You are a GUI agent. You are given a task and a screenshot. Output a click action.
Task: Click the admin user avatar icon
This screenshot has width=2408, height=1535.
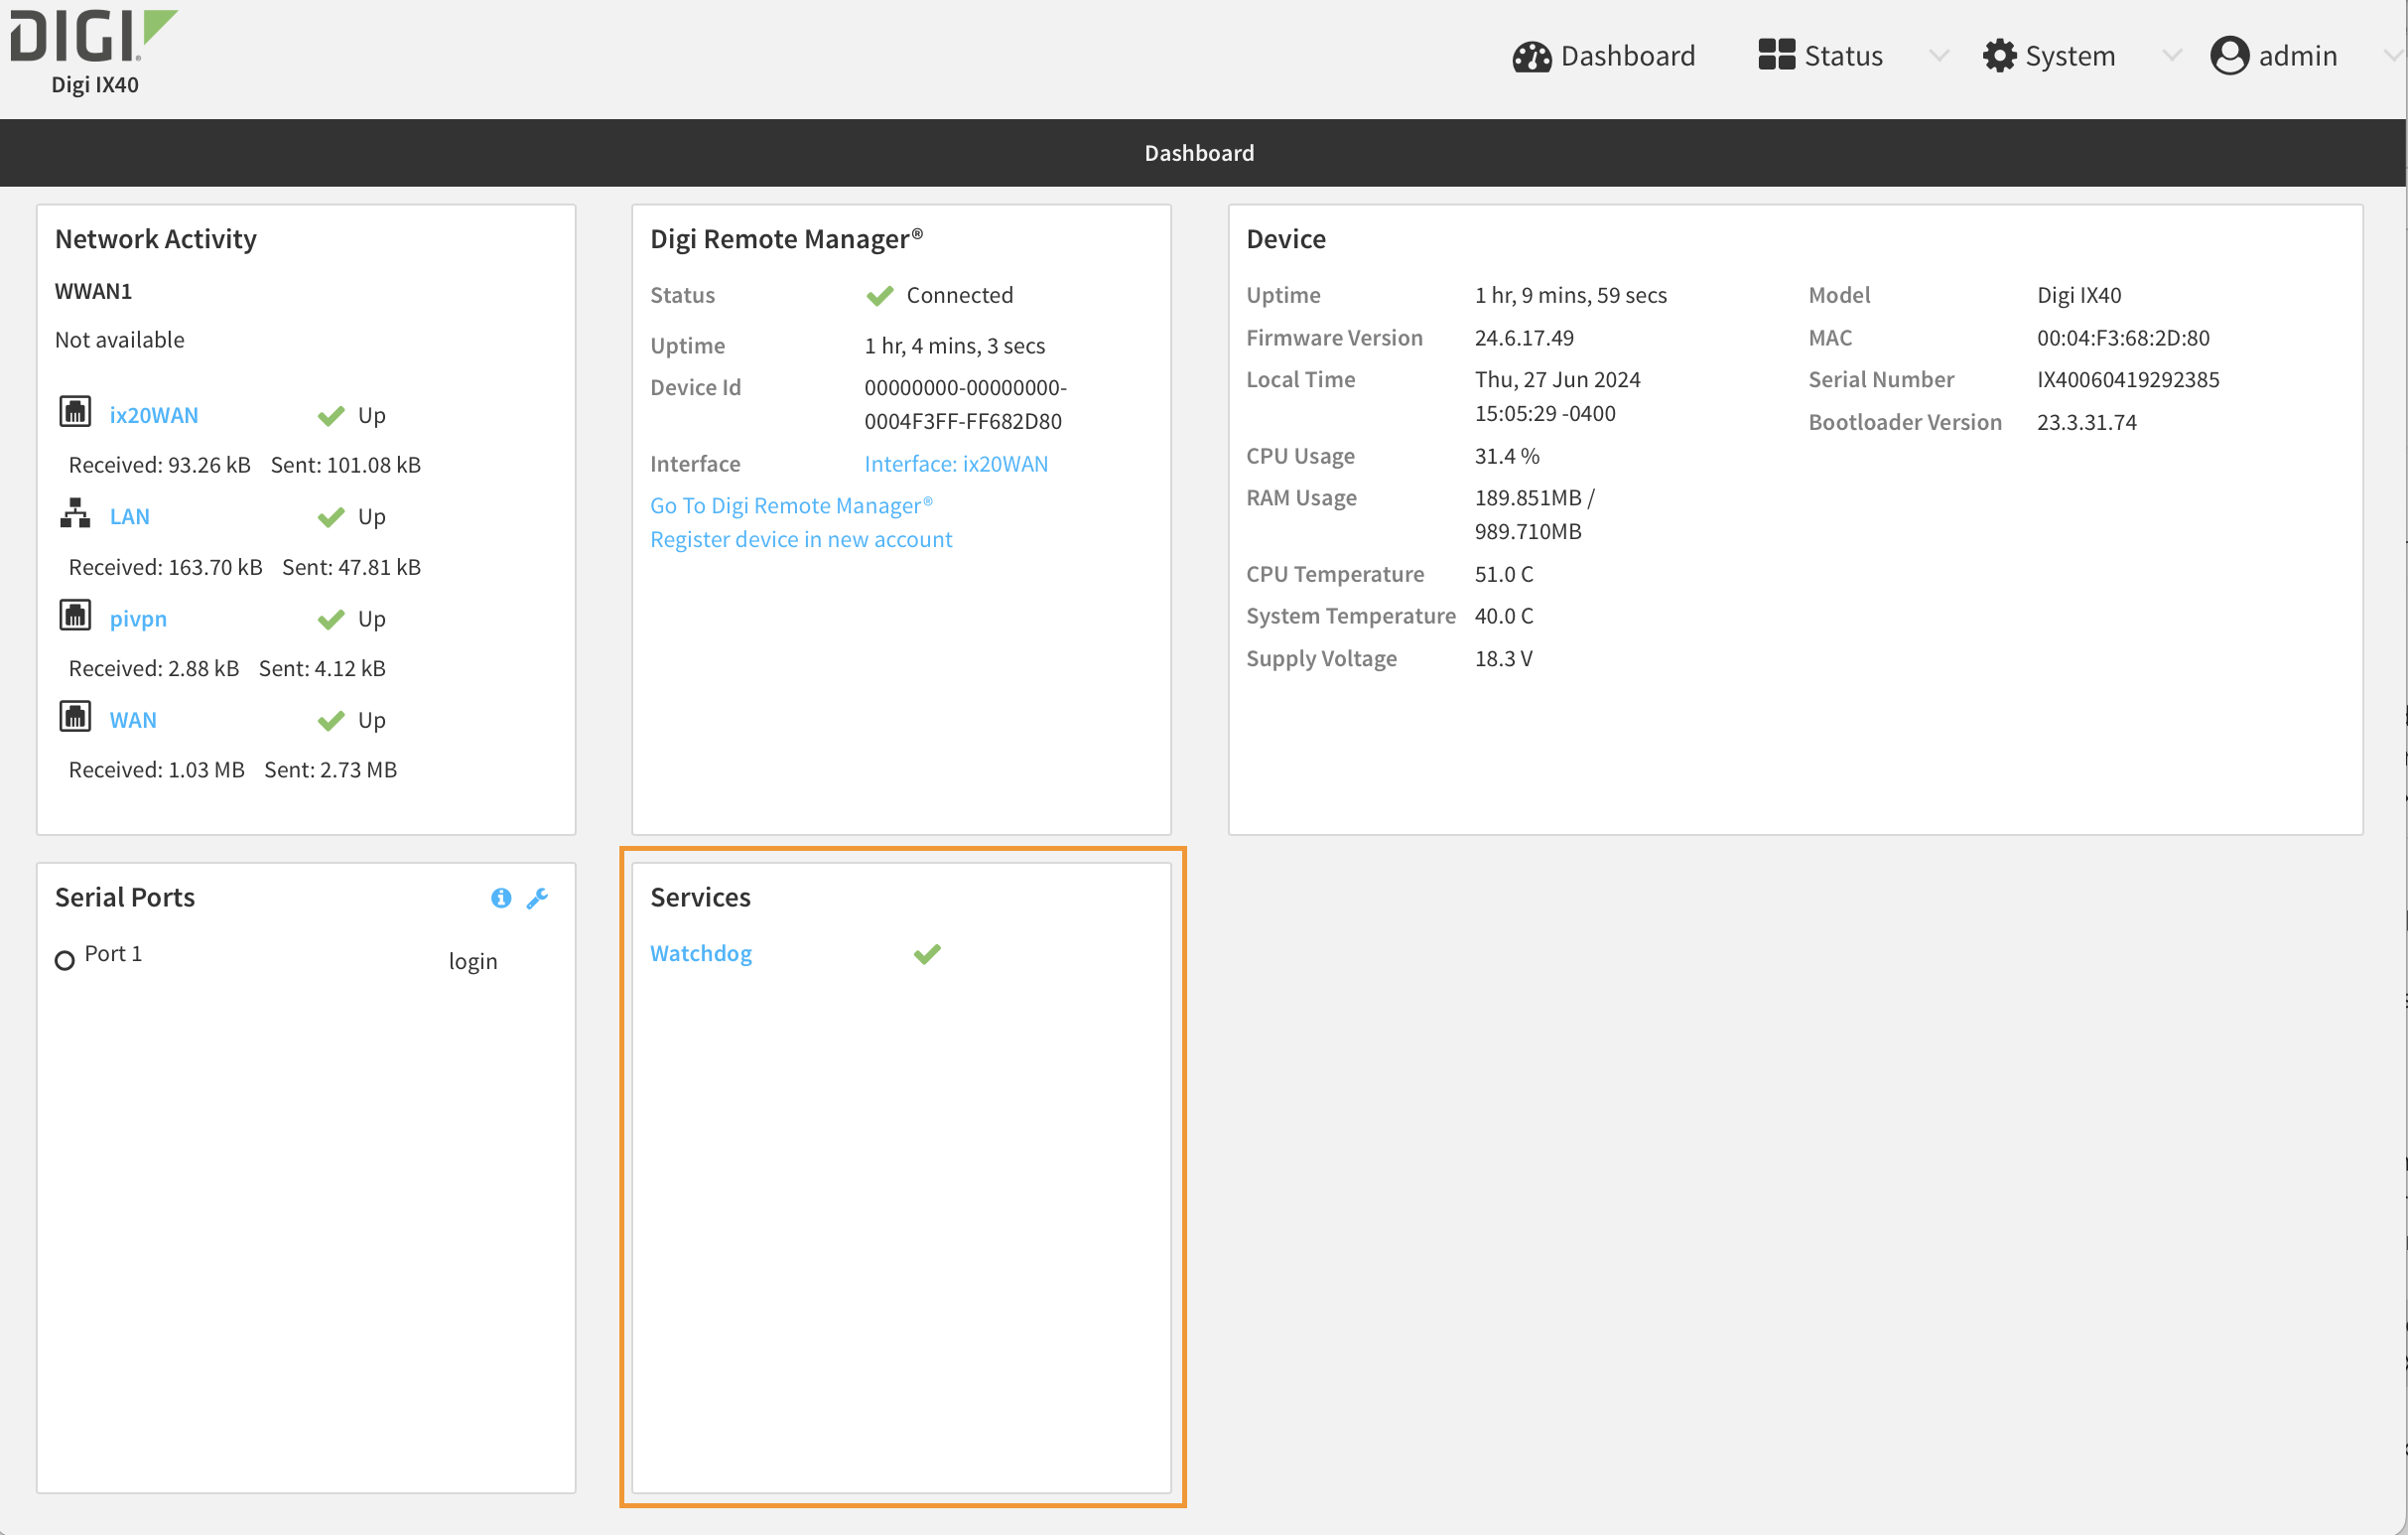click(2229, 56)
